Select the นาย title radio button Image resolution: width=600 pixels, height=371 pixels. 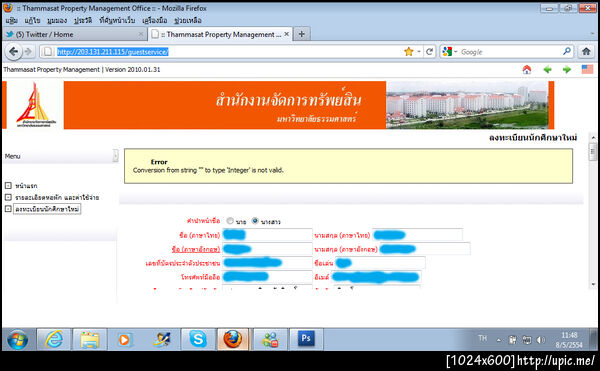(230, 221)
